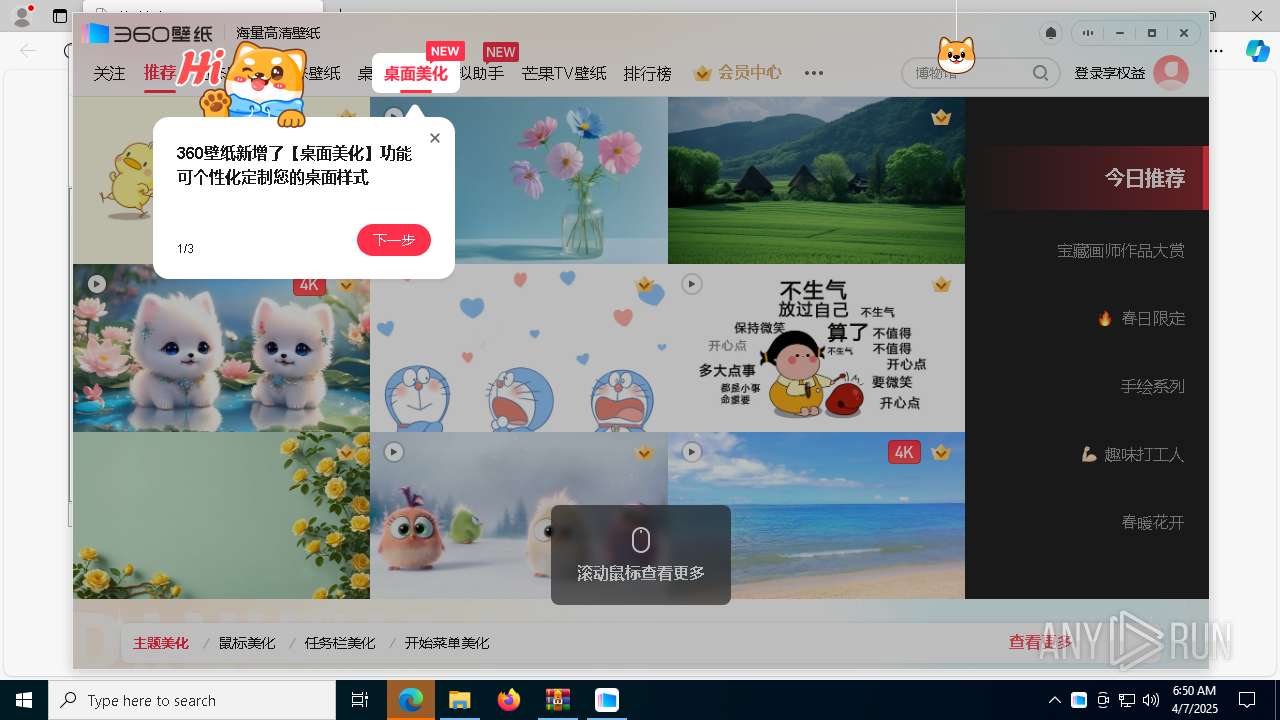The image size is (1280, 720).
Task: Switch to the 推荐 tab
Action: (160, 73)
